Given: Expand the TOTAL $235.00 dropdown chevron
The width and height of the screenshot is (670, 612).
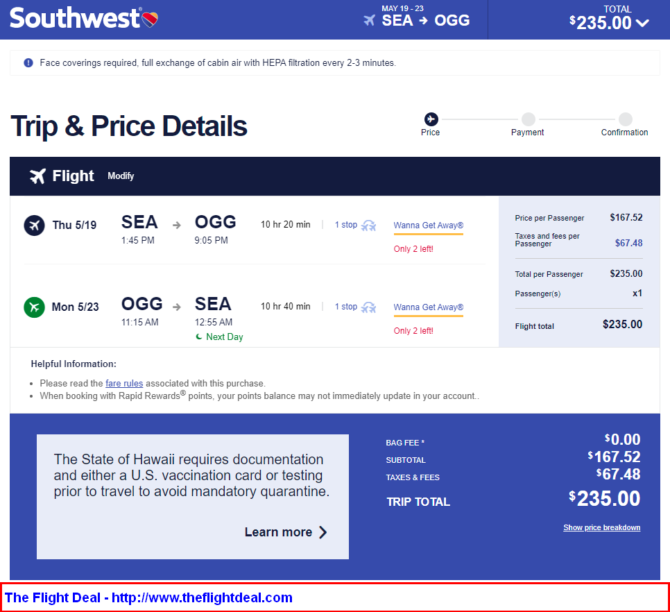Looking at the screenshot, I should (x=643, y=23).
